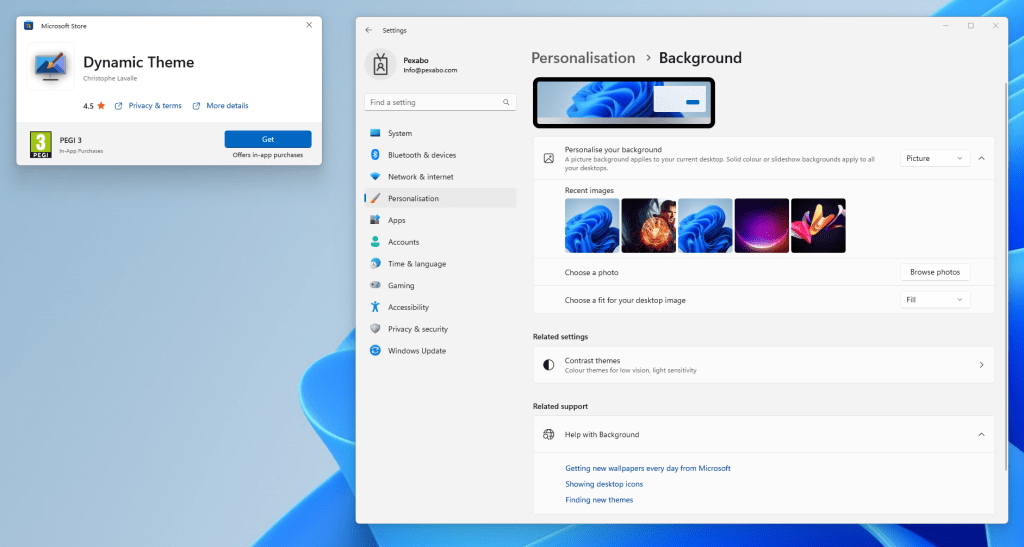
Task: Click the Apps icon in sidebar
Action: tap(375, 220)
